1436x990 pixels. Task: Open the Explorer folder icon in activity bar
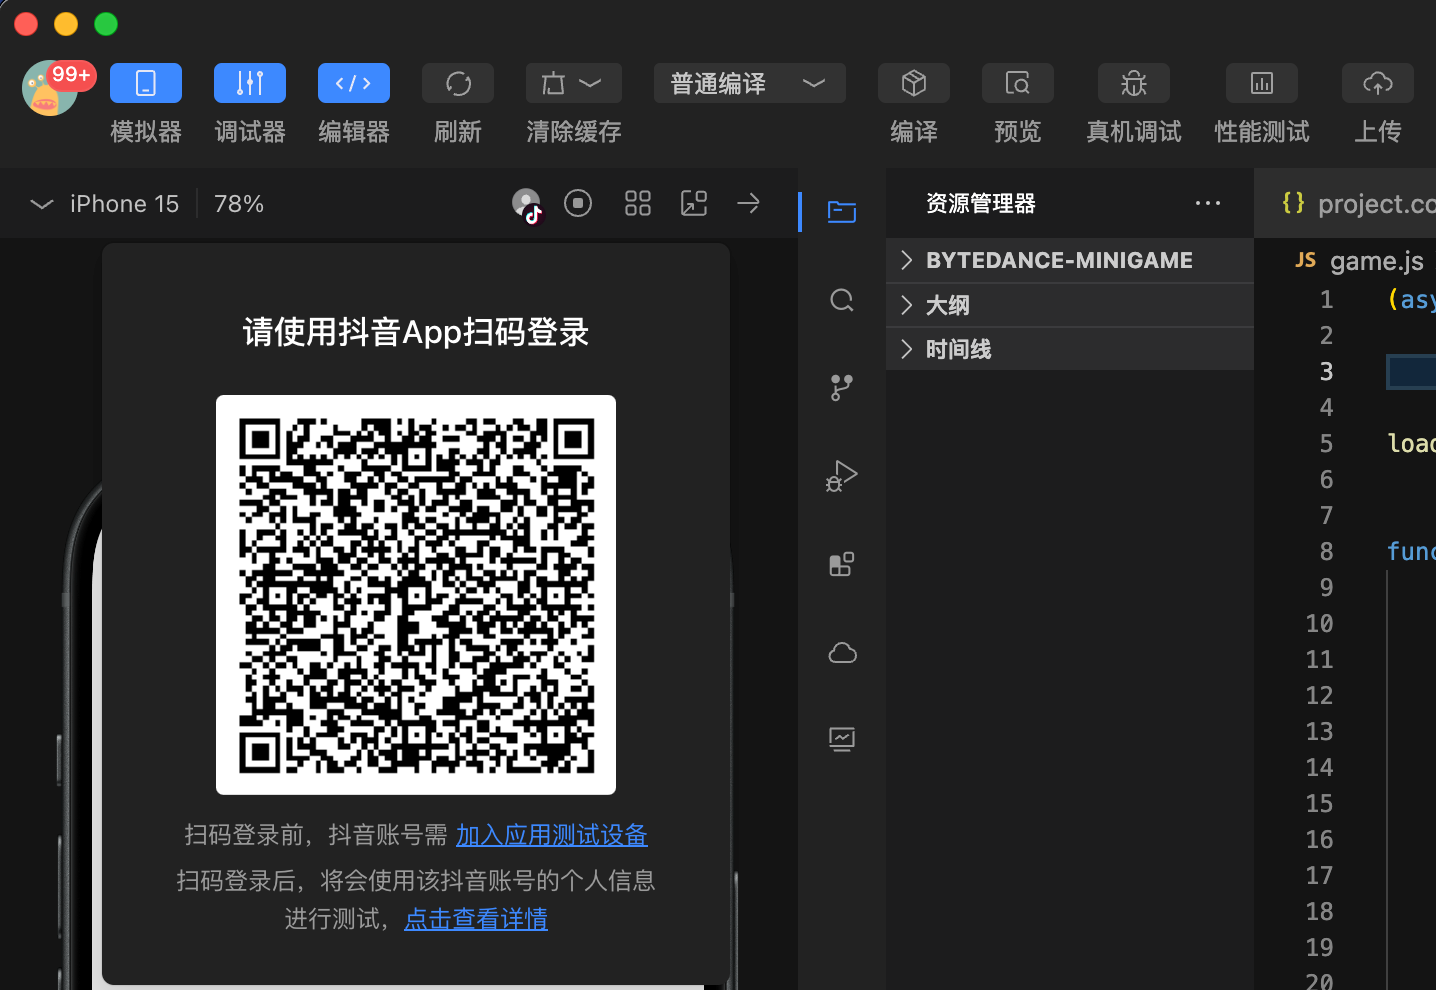pos(842,211)
